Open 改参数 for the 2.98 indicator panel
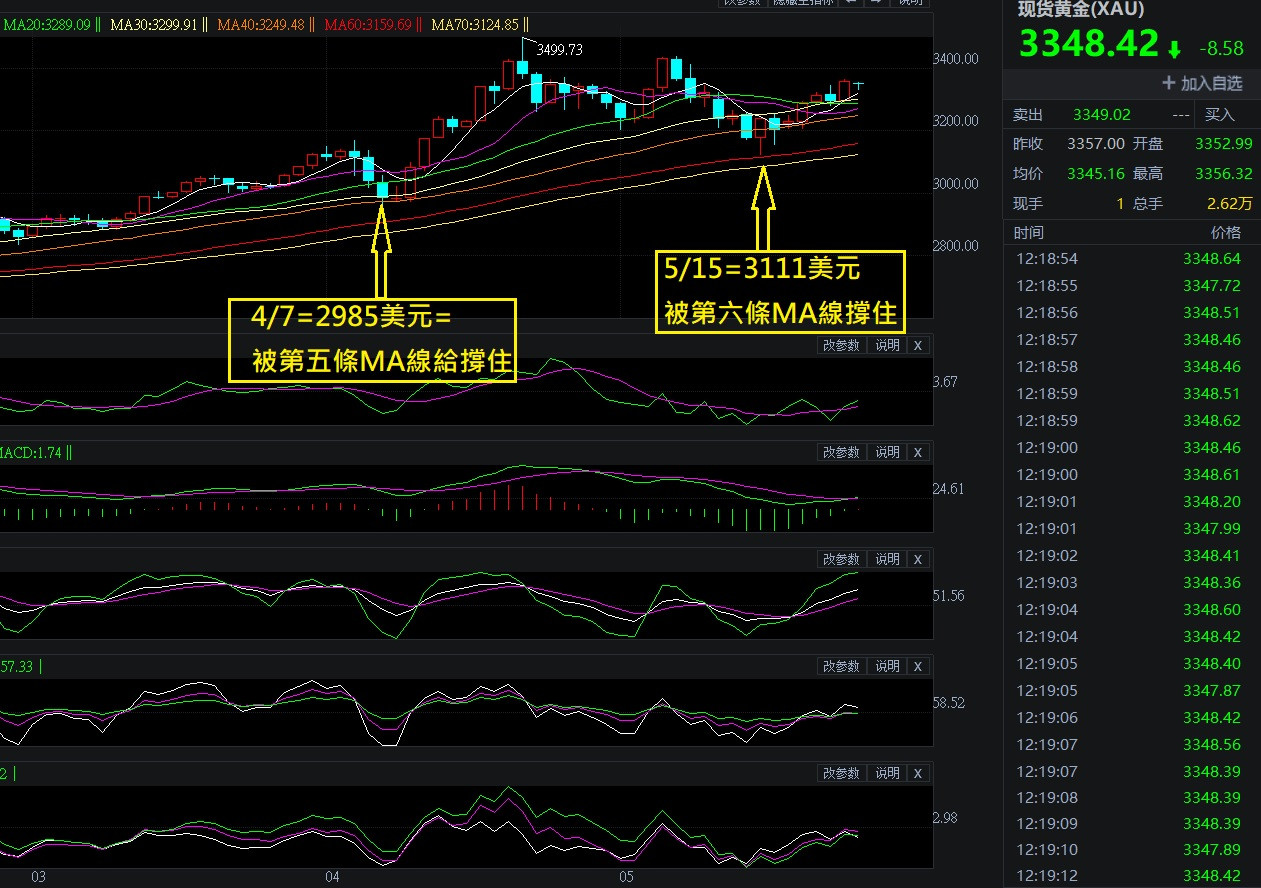Viewport: 1261px width, 888px height. click(x=841, y=773)
